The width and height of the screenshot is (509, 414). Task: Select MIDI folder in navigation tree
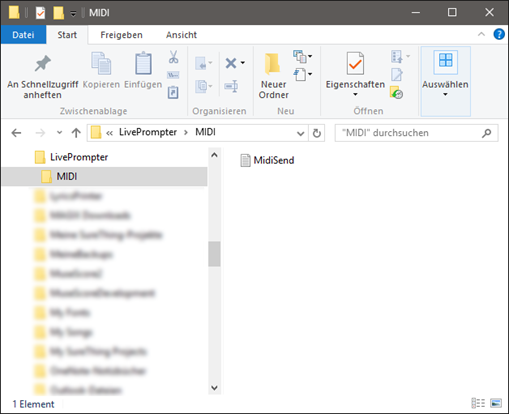104,176
